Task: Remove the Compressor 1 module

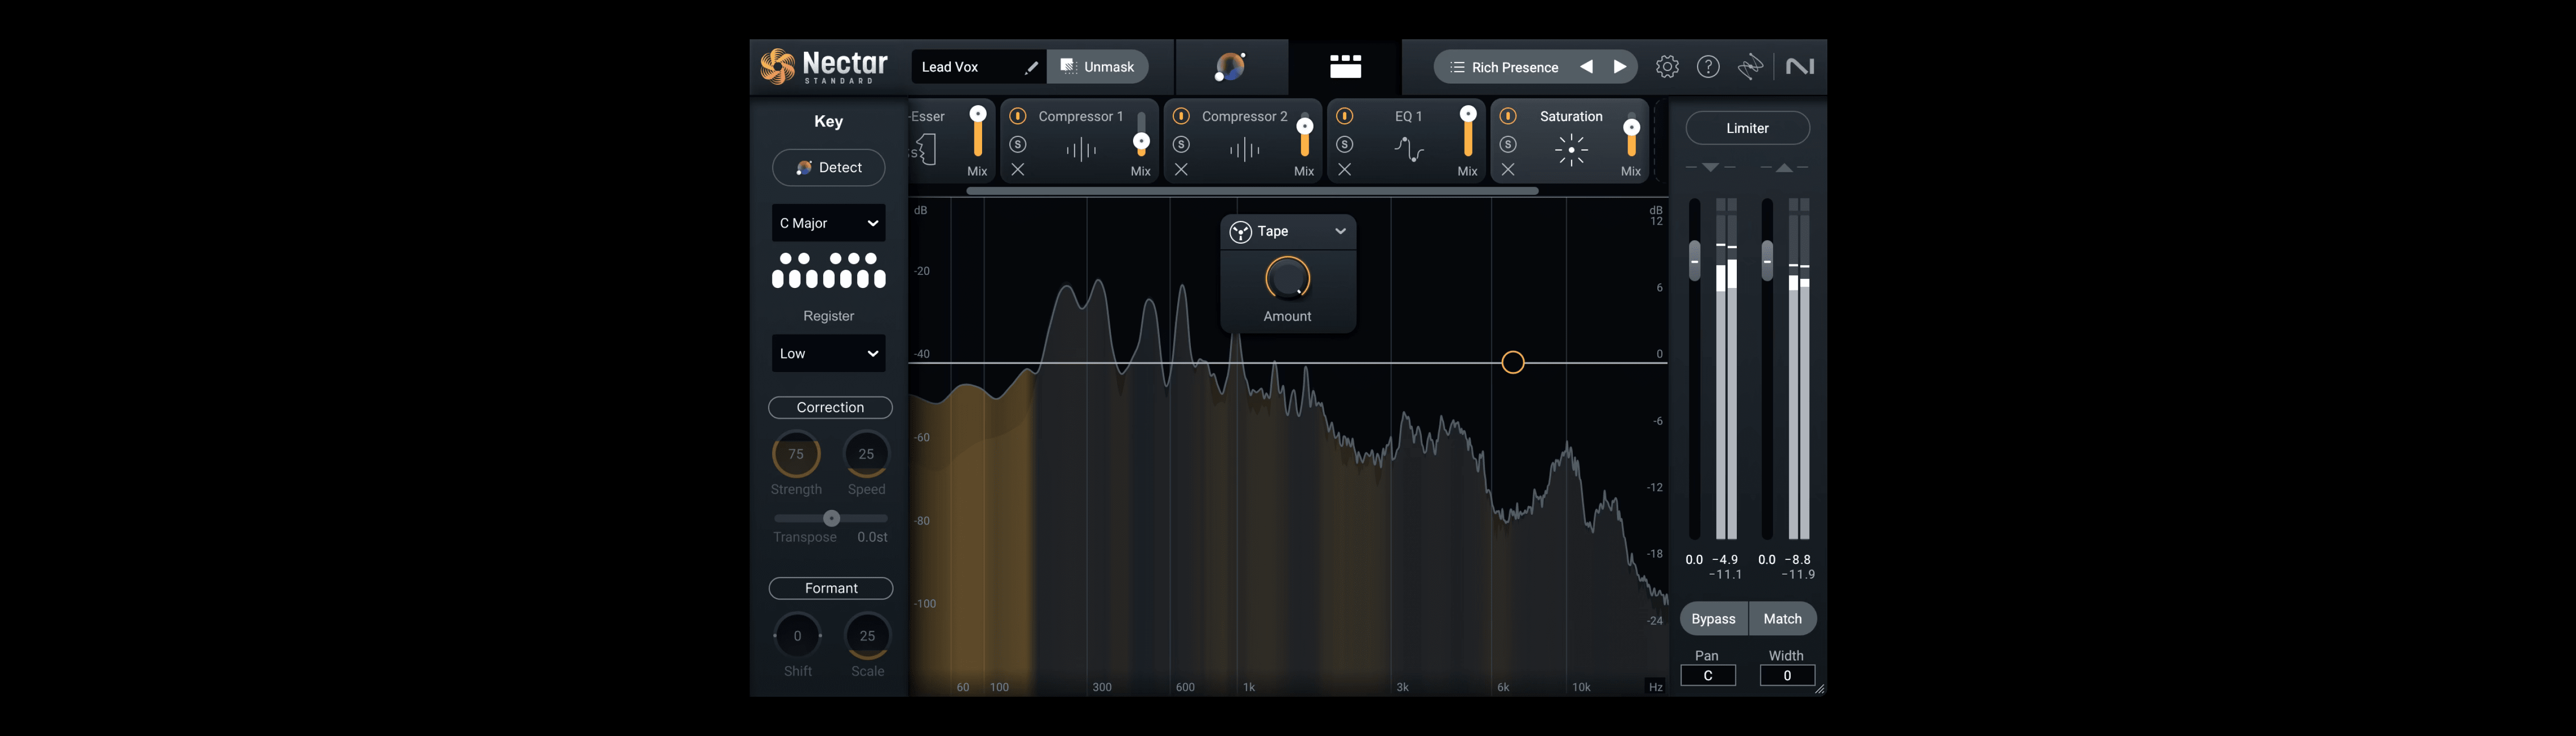Action: tap(1018, 170)
